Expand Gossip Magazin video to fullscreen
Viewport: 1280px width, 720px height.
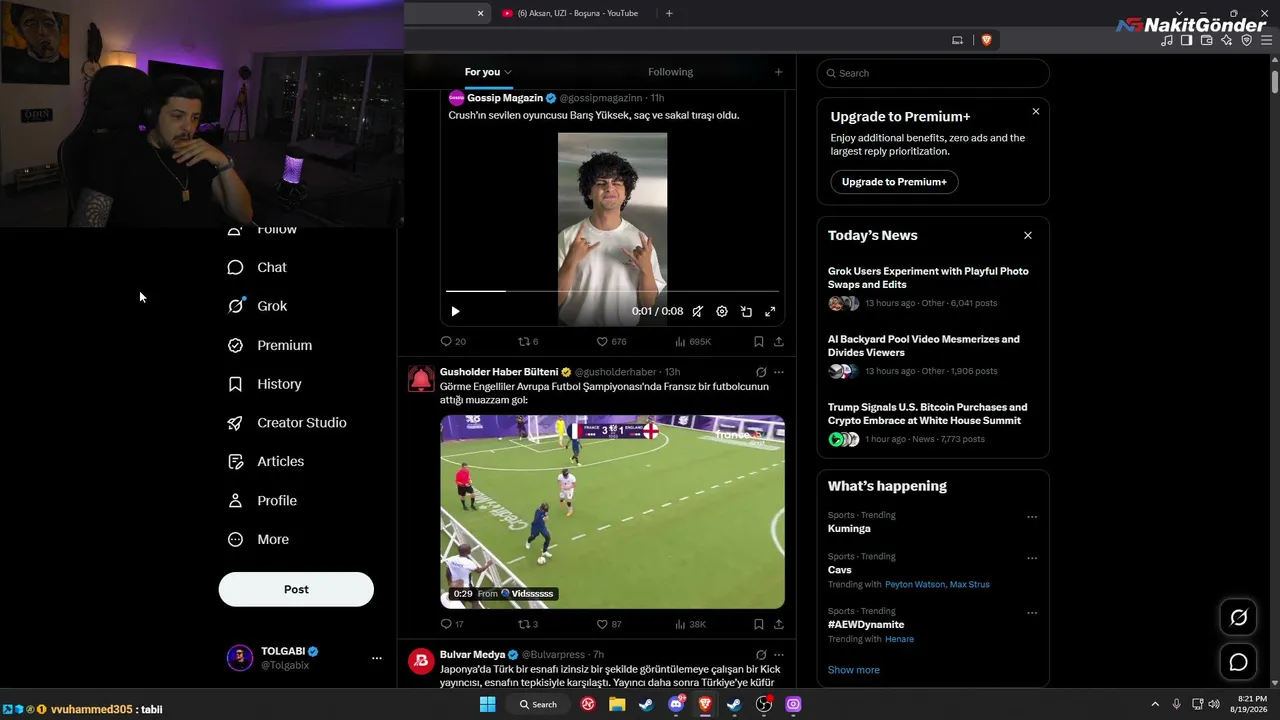(770, 311)
